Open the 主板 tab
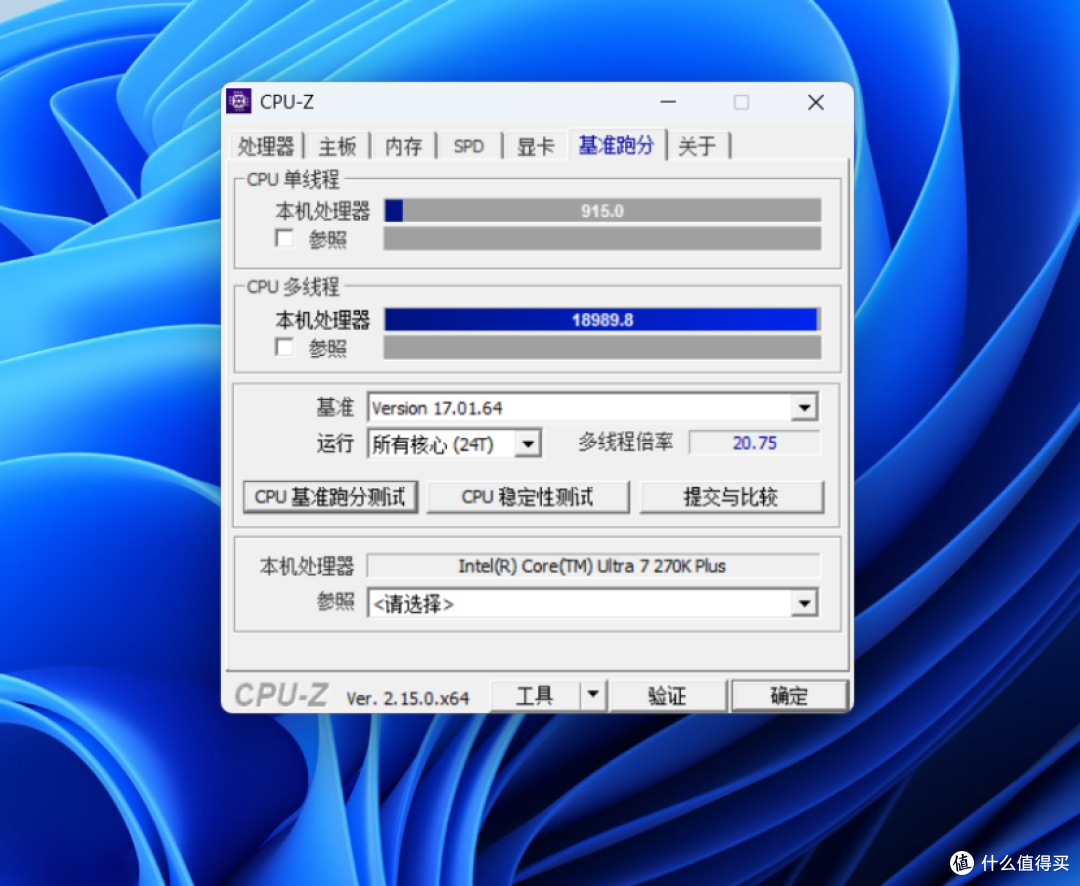 tap(338, 146)
